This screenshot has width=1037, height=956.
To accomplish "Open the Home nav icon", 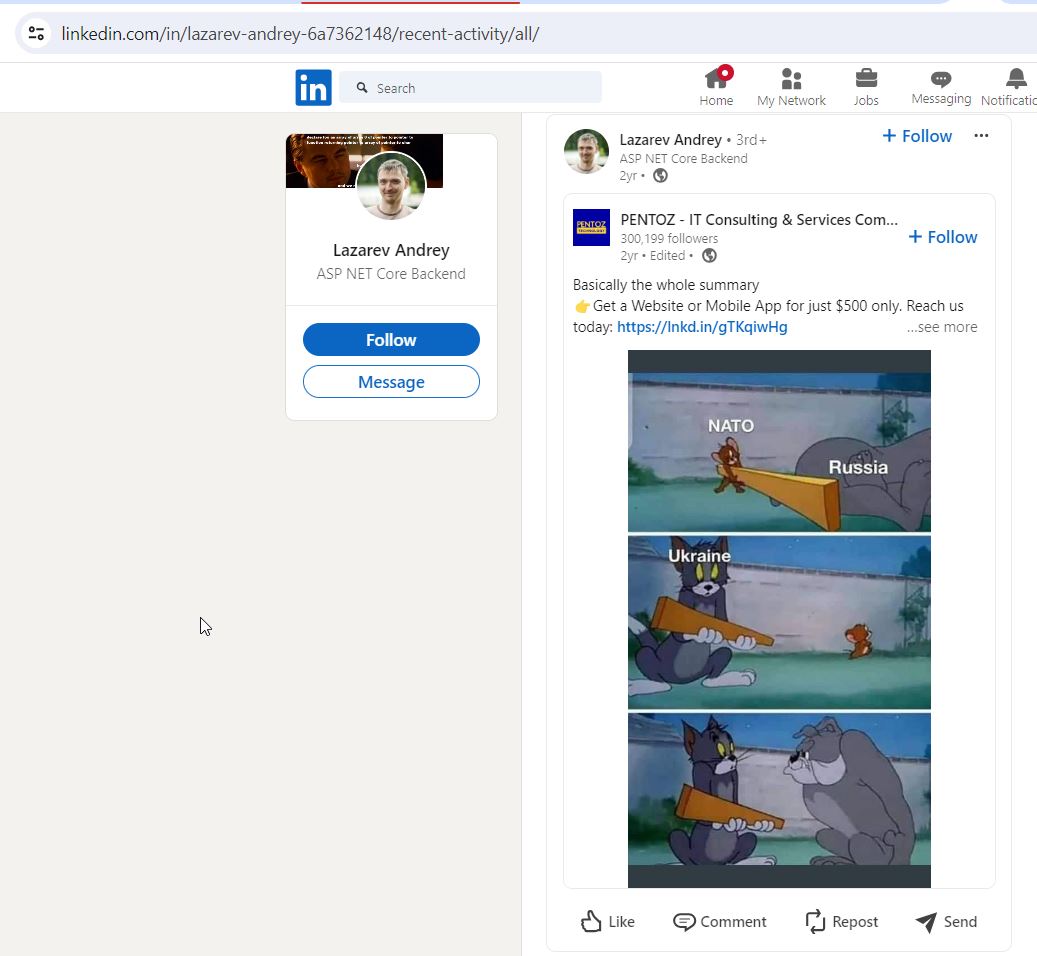I will (x=716, y=87).
